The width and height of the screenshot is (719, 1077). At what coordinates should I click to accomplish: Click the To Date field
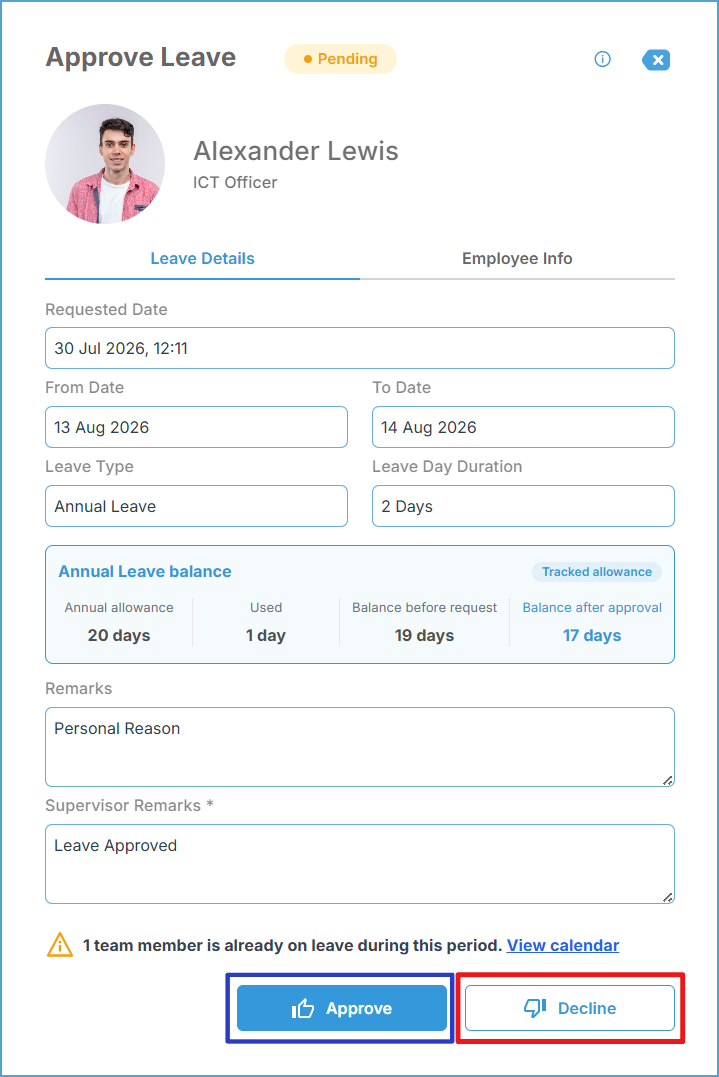(x=523, y=427)
